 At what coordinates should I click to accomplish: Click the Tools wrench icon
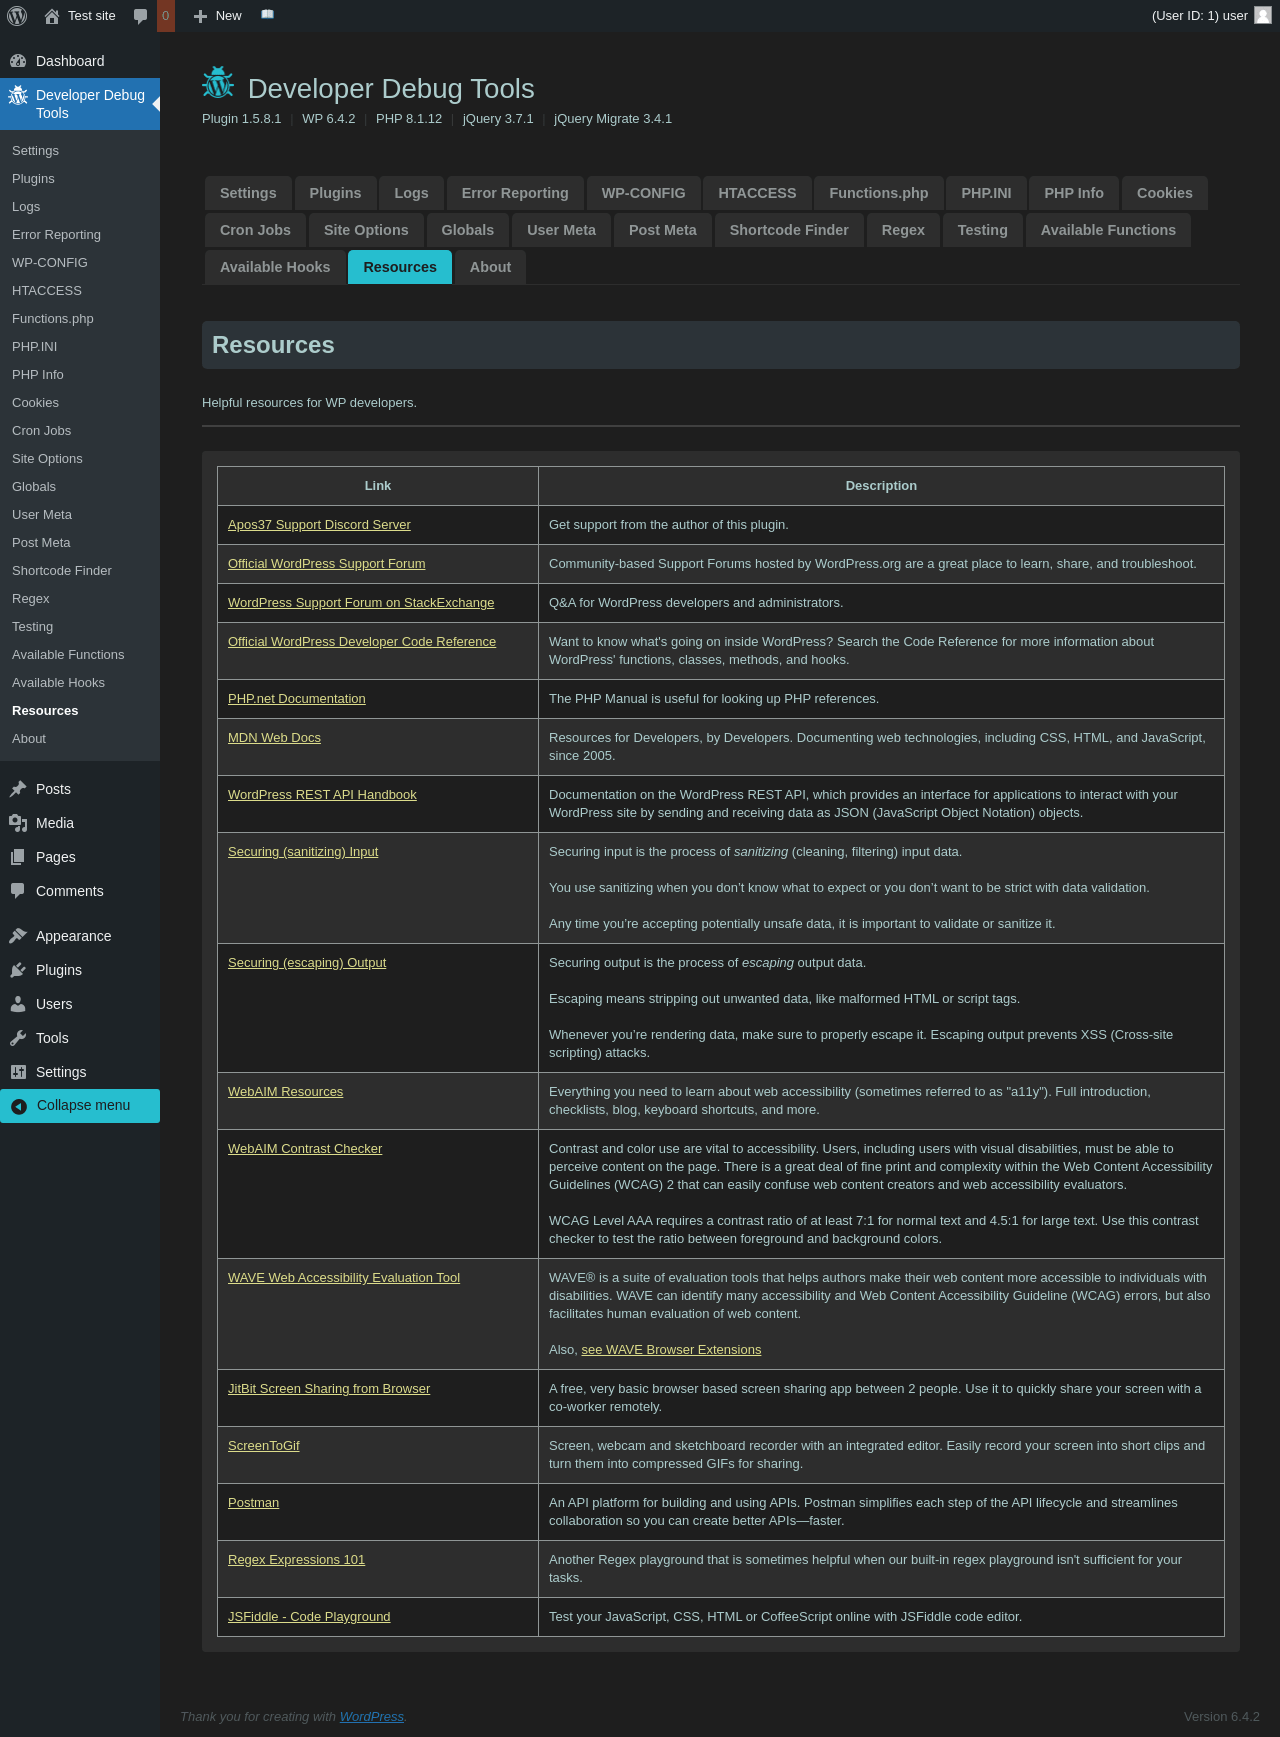pos(18,1038)
